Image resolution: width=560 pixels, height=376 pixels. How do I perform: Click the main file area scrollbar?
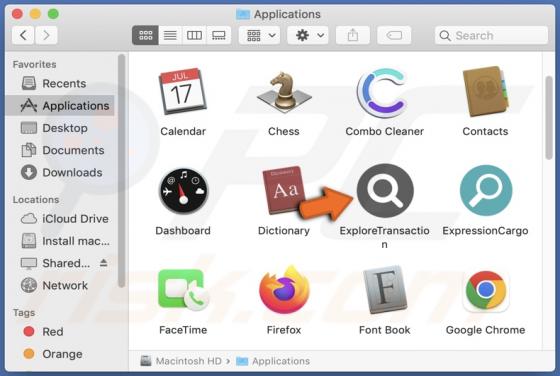[x=549, y=118]
